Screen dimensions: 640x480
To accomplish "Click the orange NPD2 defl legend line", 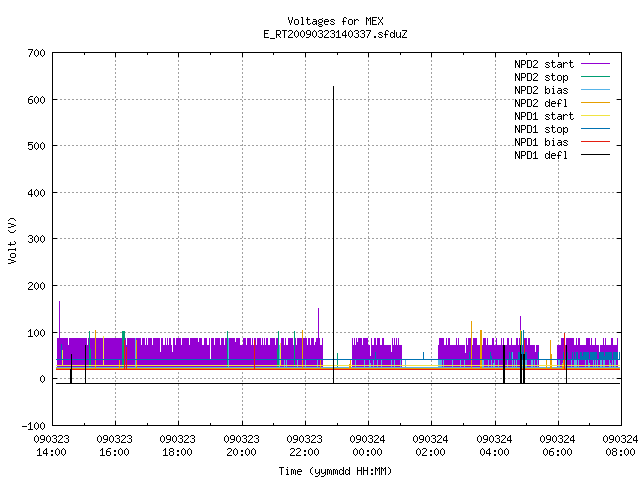I will click(596, 103).
